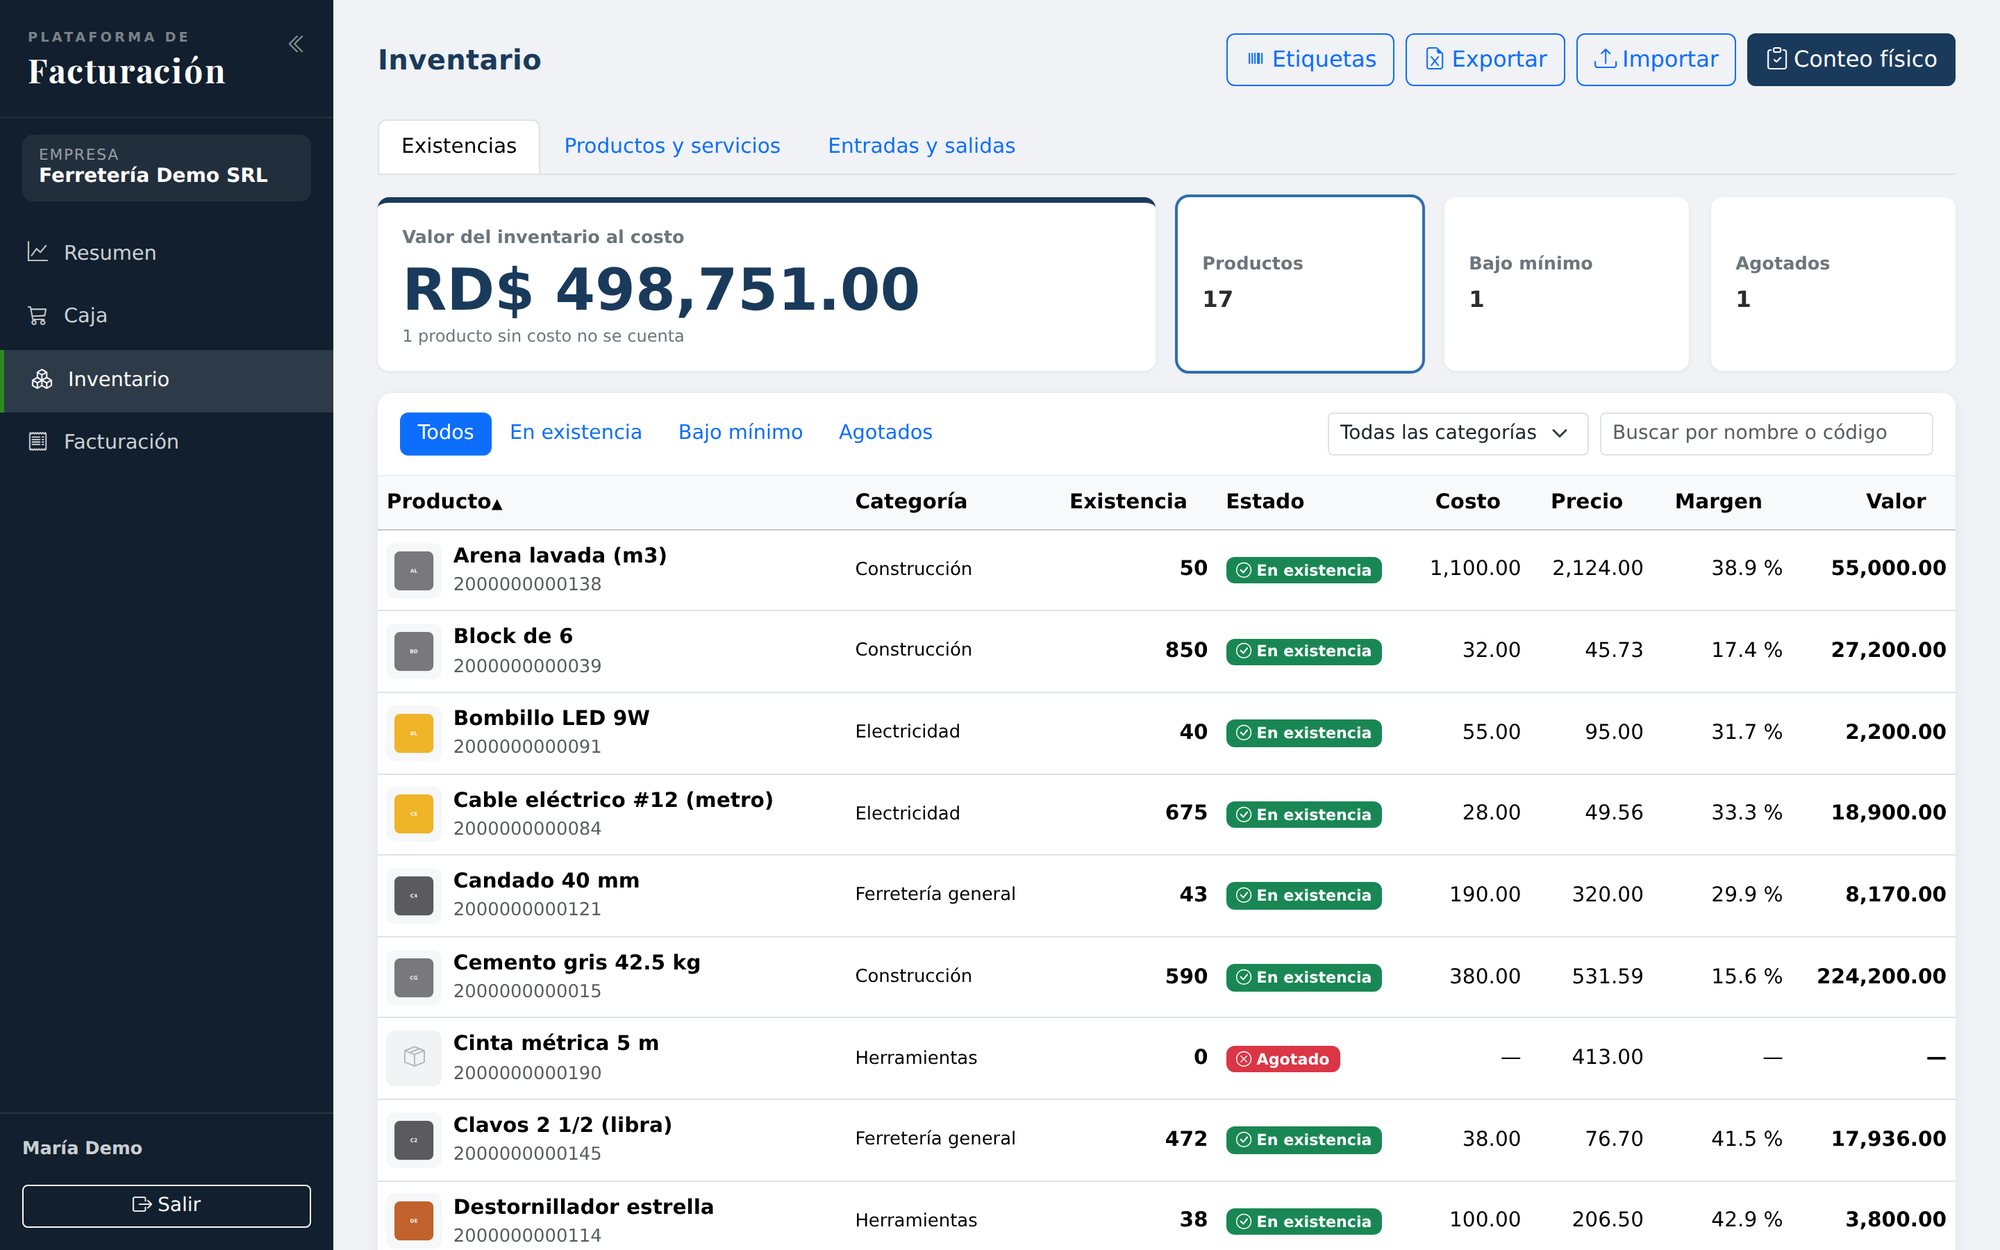The height and width of the screenshot is (1250, 2000).
Task: Sort by Costo column header
Action: click(1467, 502)
